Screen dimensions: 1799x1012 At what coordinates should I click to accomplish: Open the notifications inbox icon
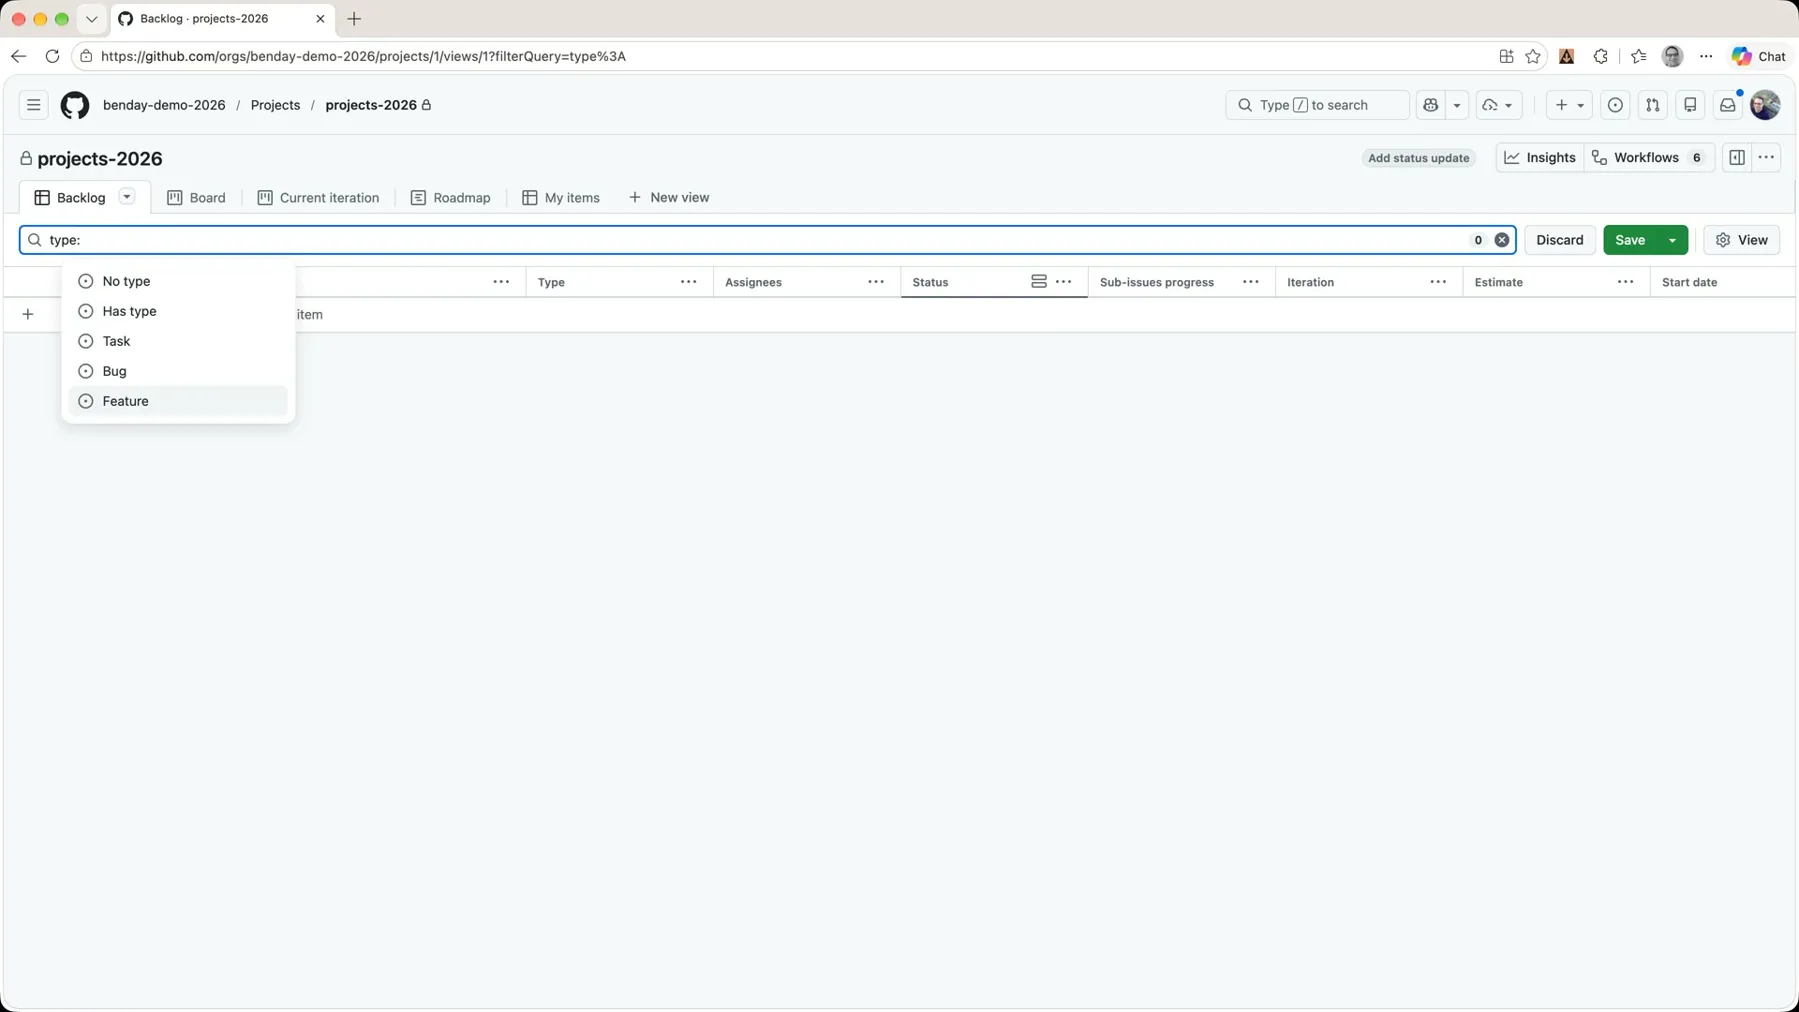pyautogui.click(x=1727, y=105)
